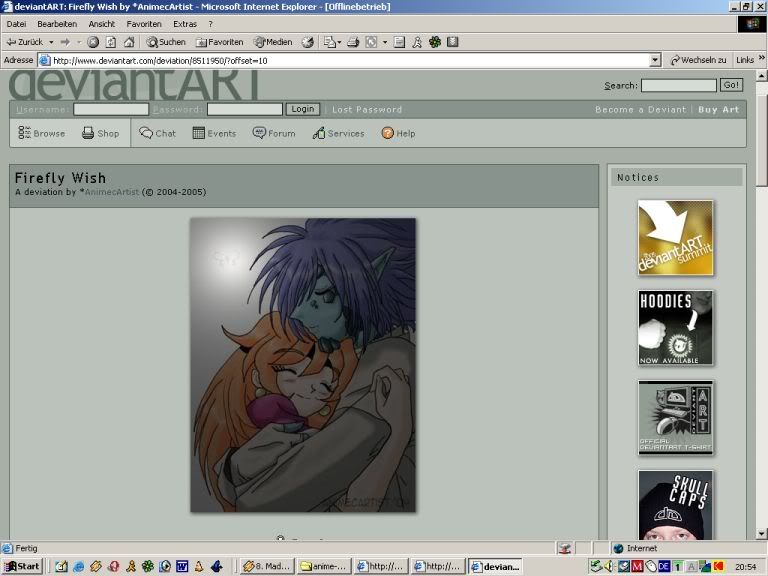
Task: Click the Firefly Wish artwork image
Action: pos(303,365)
